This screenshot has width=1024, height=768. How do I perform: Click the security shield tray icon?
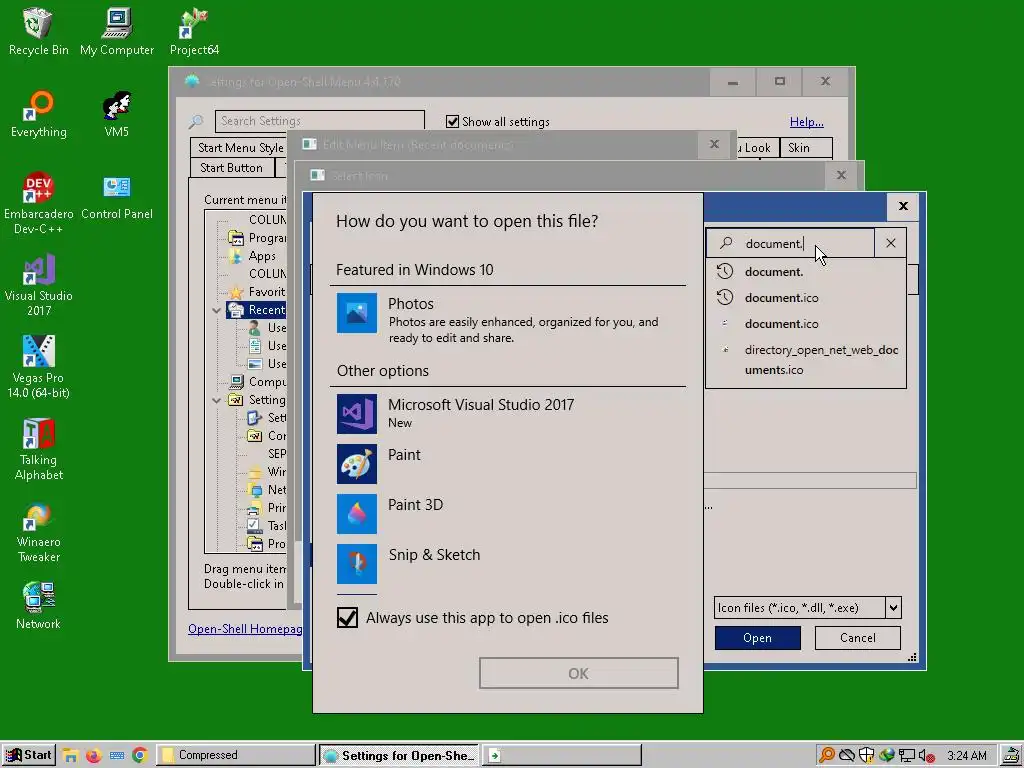click(x=866, y=756)
